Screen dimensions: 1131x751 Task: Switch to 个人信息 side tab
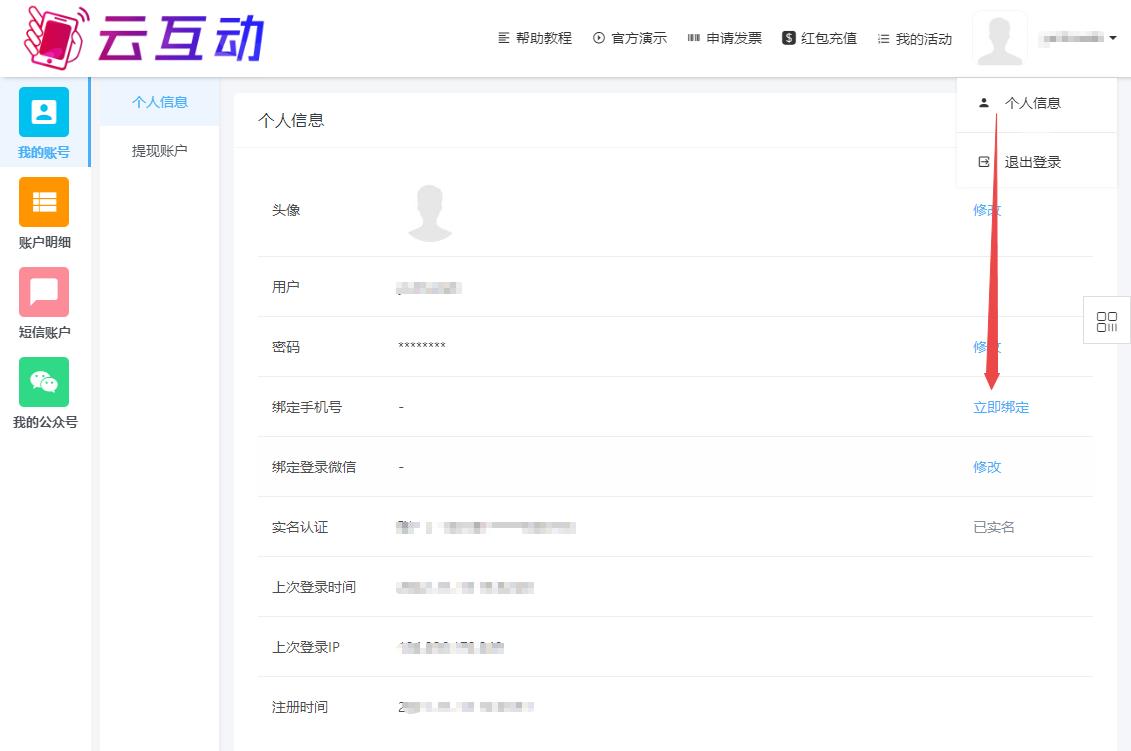160,102
